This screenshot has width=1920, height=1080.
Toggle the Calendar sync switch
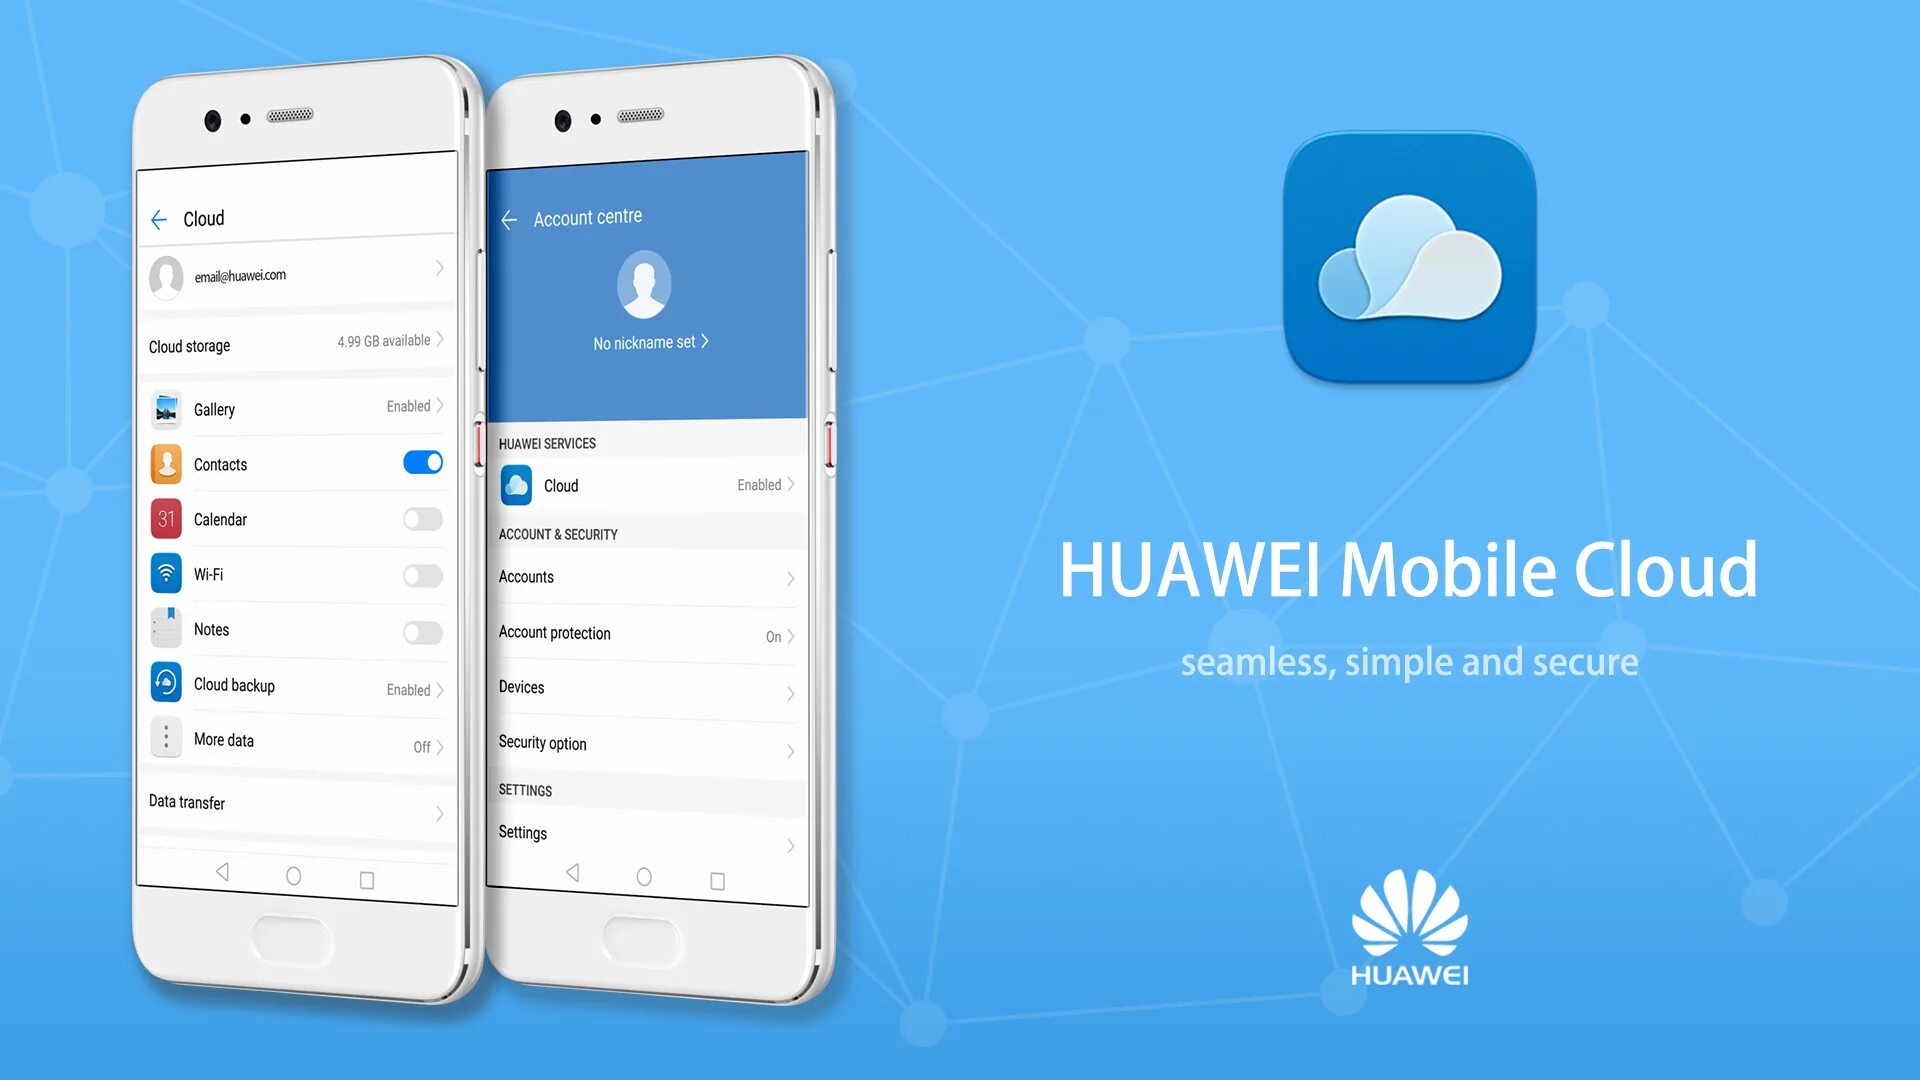[422, 517]
